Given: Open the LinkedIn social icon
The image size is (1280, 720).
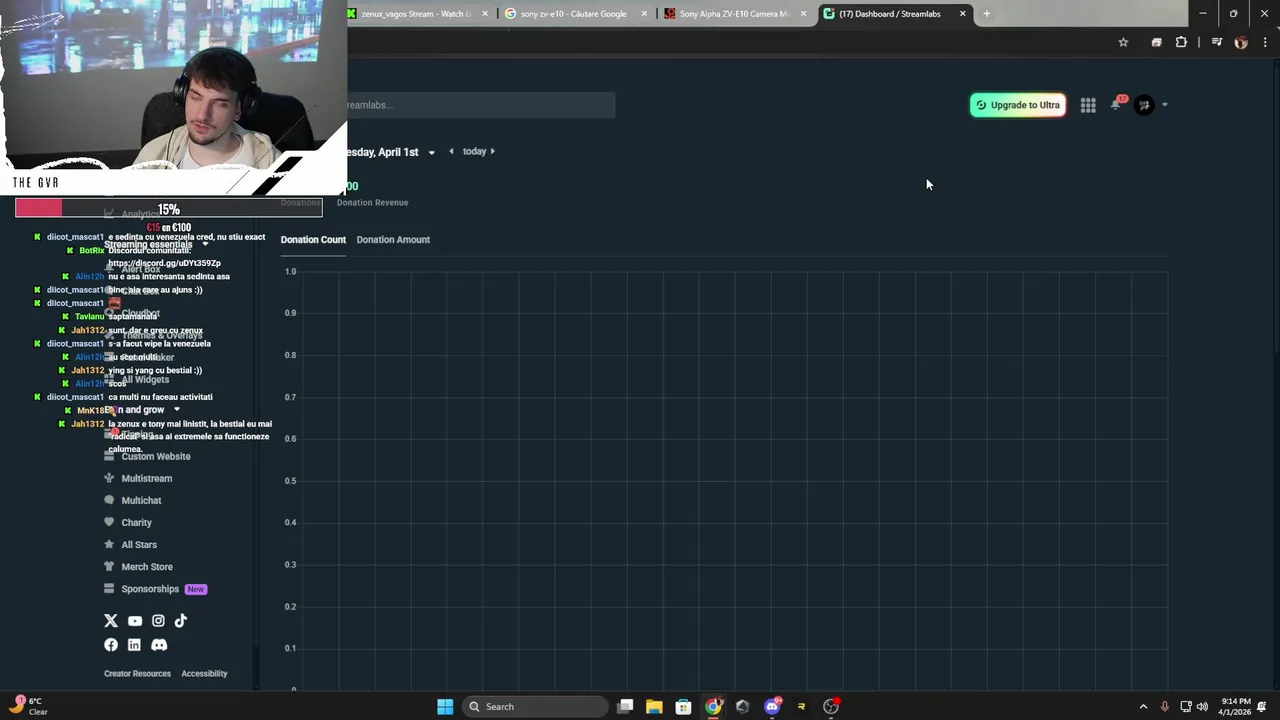Looking at the screenshot, I should (x=134, y=645).
